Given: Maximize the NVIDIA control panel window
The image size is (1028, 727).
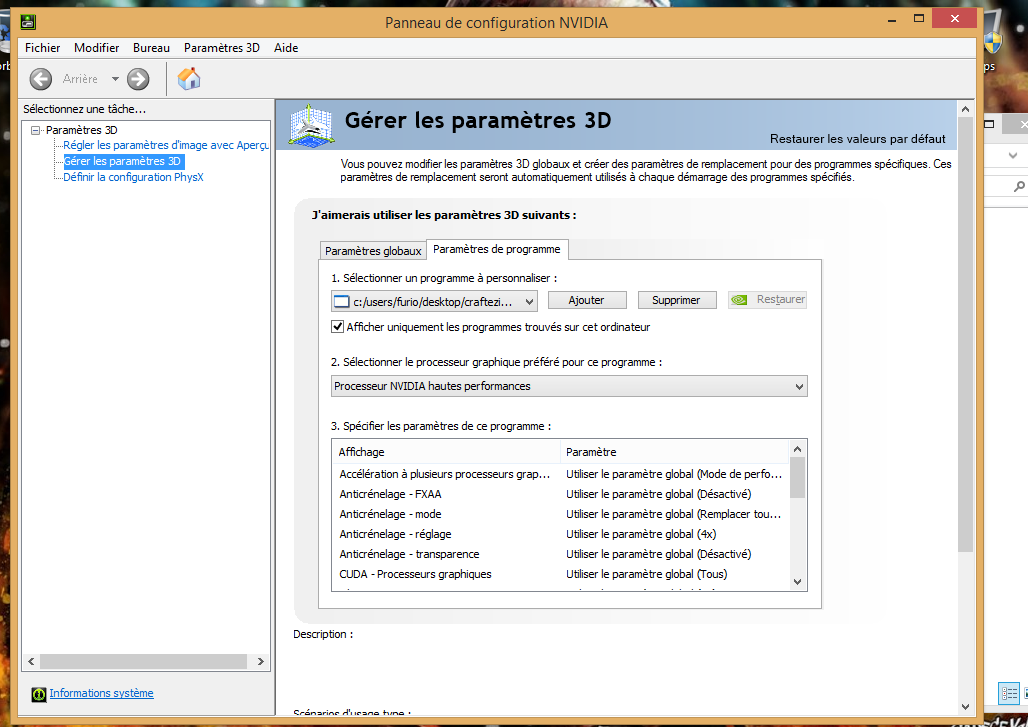Looking at the screenshot, I should [x=919, y=19].
